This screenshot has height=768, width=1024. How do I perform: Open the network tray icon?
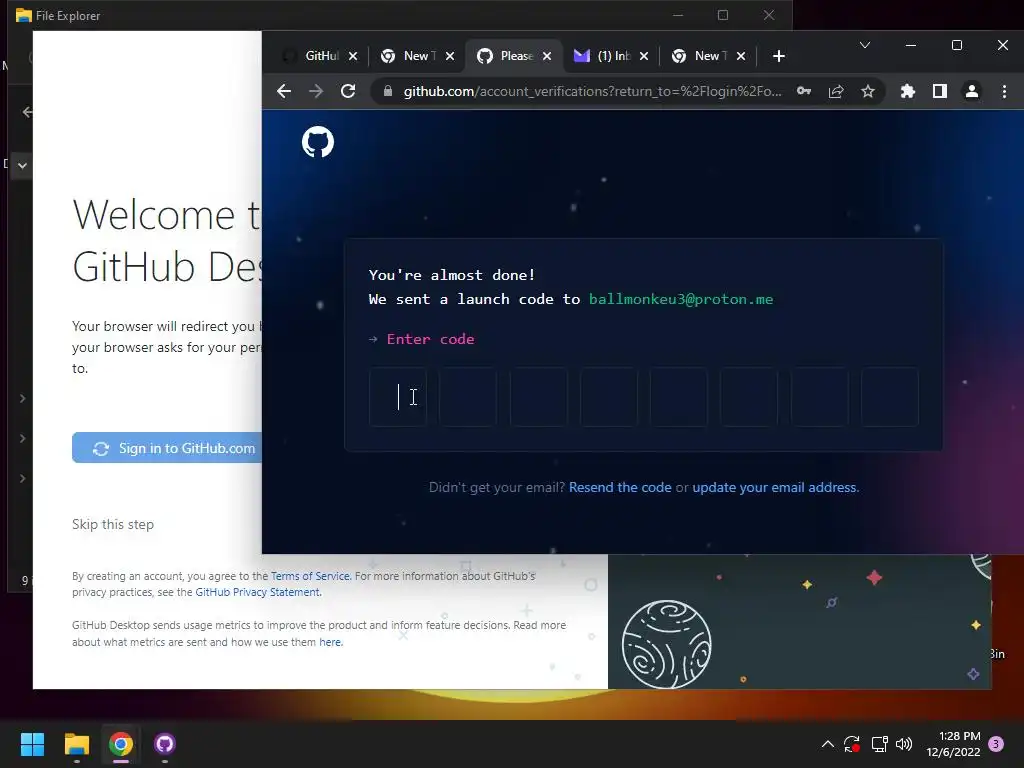[x=879, y=744]
